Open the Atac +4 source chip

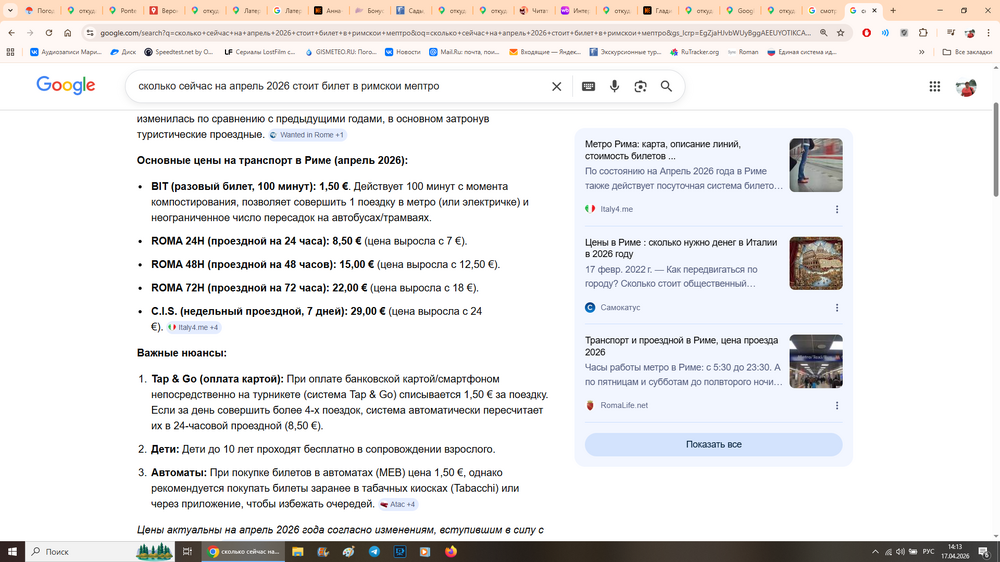(x=398, y=505)
